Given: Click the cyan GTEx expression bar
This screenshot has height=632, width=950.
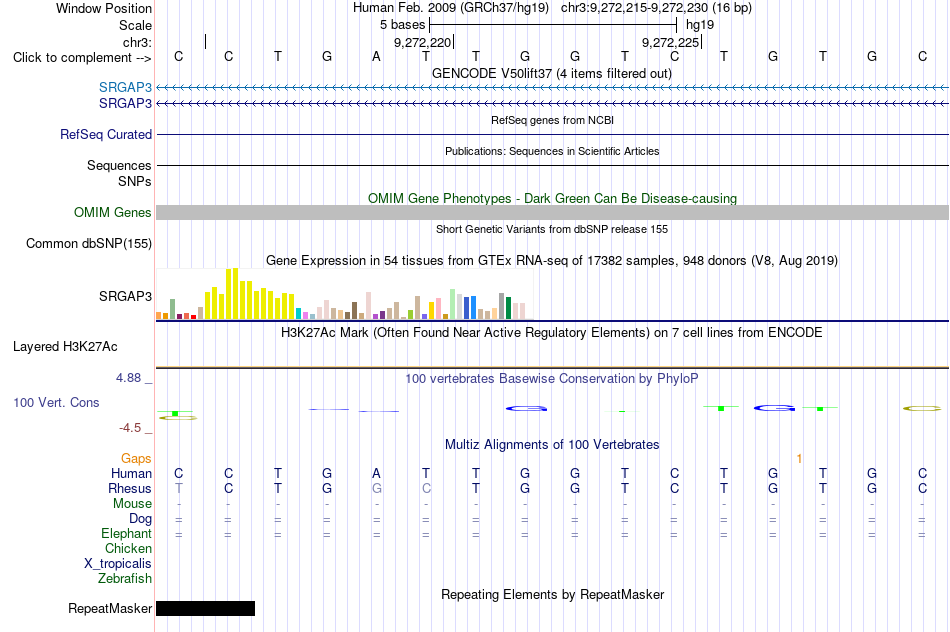Looking at the screenshot, I should 298,314.
